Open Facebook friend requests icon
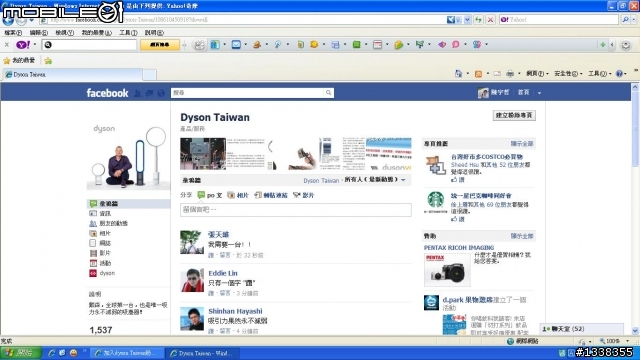 click(138, 93)
